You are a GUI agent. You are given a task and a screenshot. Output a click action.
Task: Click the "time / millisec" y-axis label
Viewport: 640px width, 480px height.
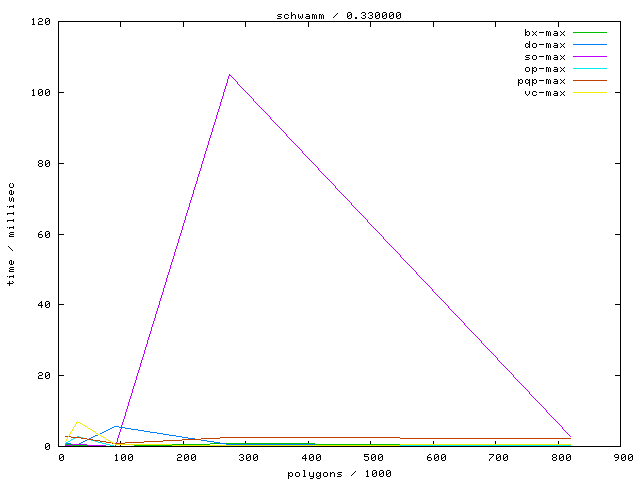[11, 233]
